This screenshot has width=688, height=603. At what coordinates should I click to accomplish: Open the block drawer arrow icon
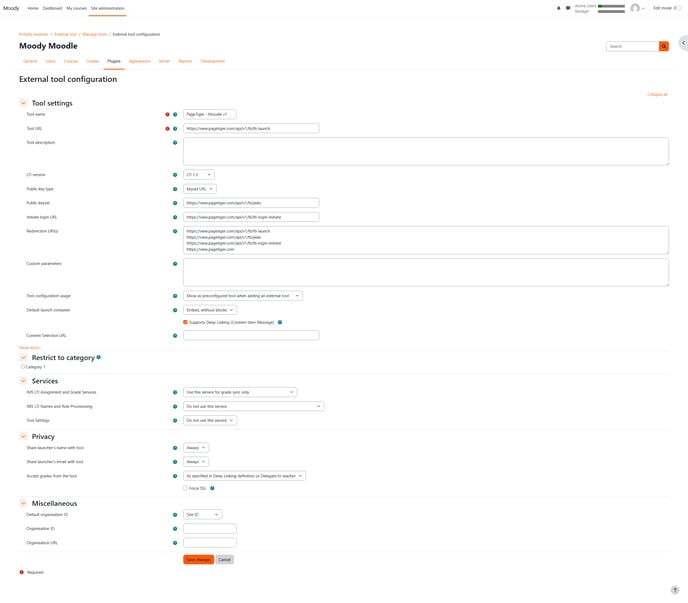click(x=683, y=43)
